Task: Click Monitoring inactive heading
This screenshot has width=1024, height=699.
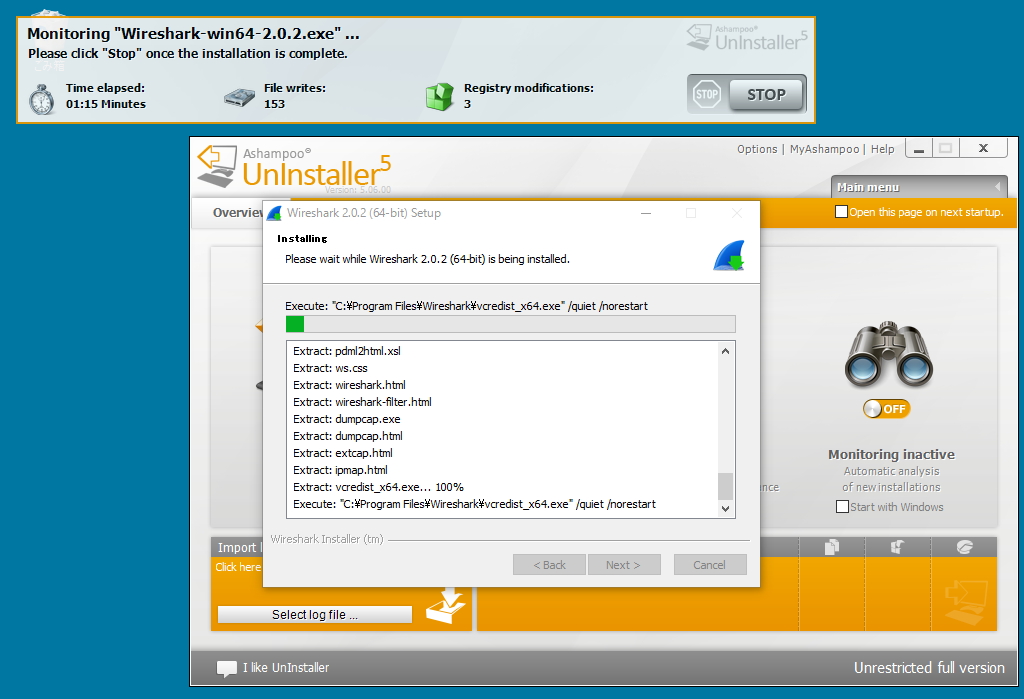Action: click(891, 454)
